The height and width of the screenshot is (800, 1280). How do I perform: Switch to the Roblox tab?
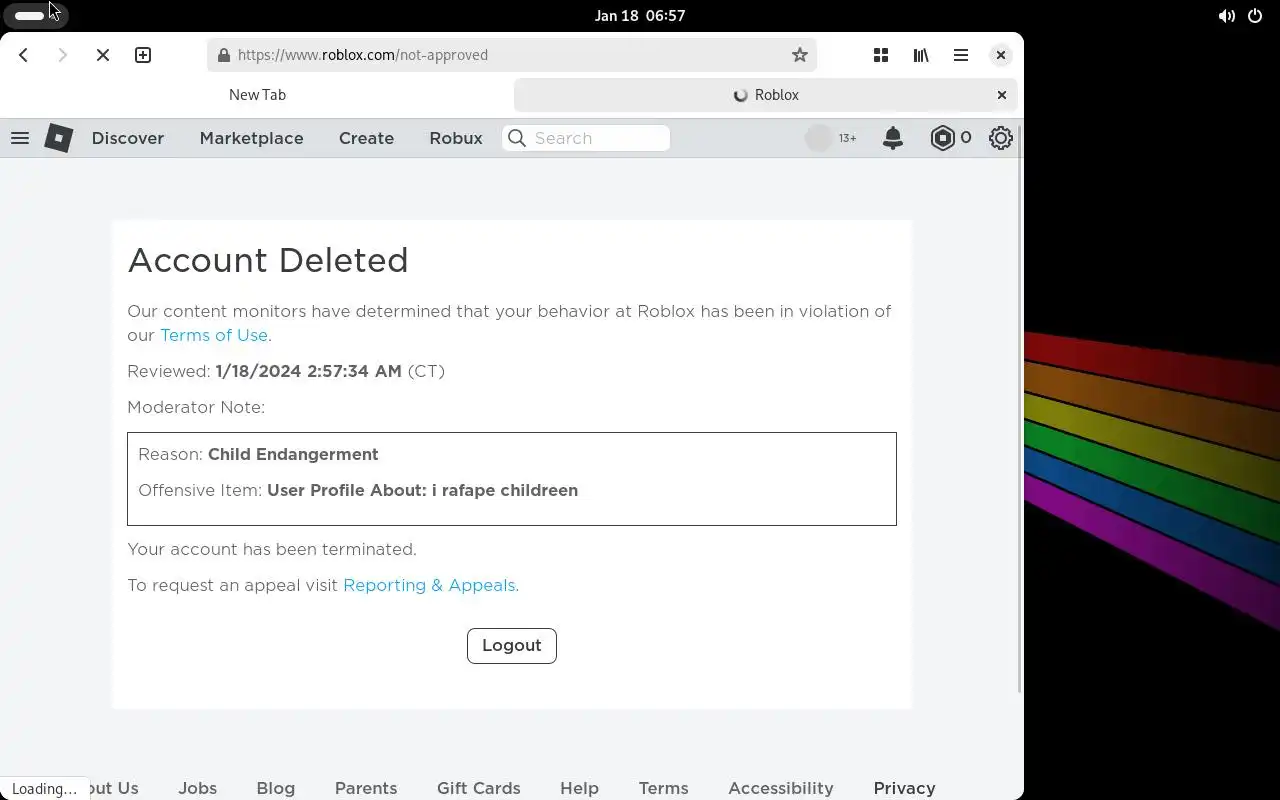pyautogui.click(x=766, y=95)
